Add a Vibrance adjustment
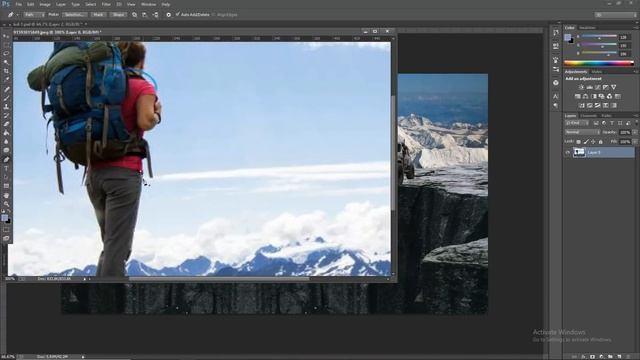This screenshot has height=360, width=640. (613, 87)
